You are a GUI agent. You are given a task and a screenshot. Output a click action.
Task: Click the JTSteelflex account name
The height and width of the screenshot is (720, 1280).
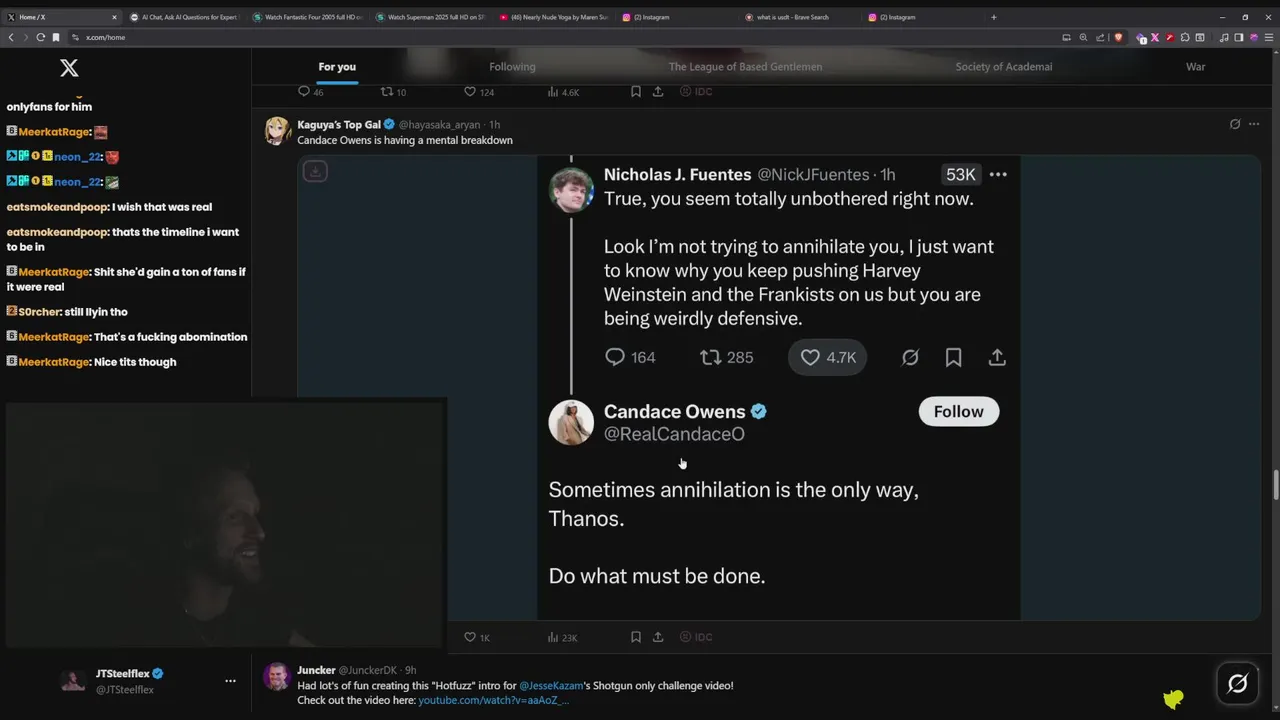[122, 674]
